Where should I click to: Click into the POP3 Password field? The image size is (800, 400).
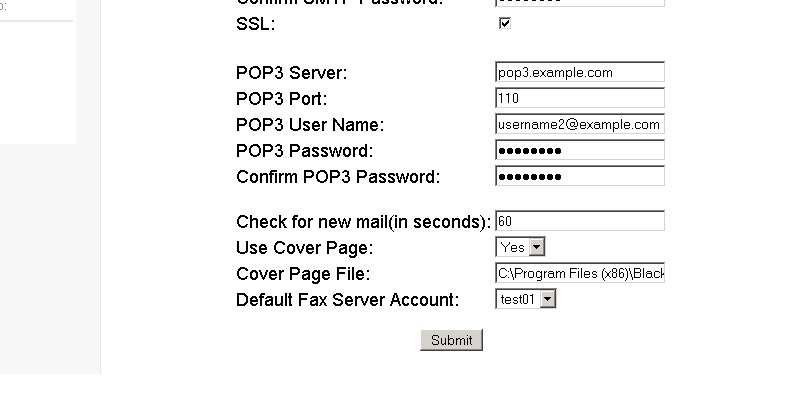point(580,150)
